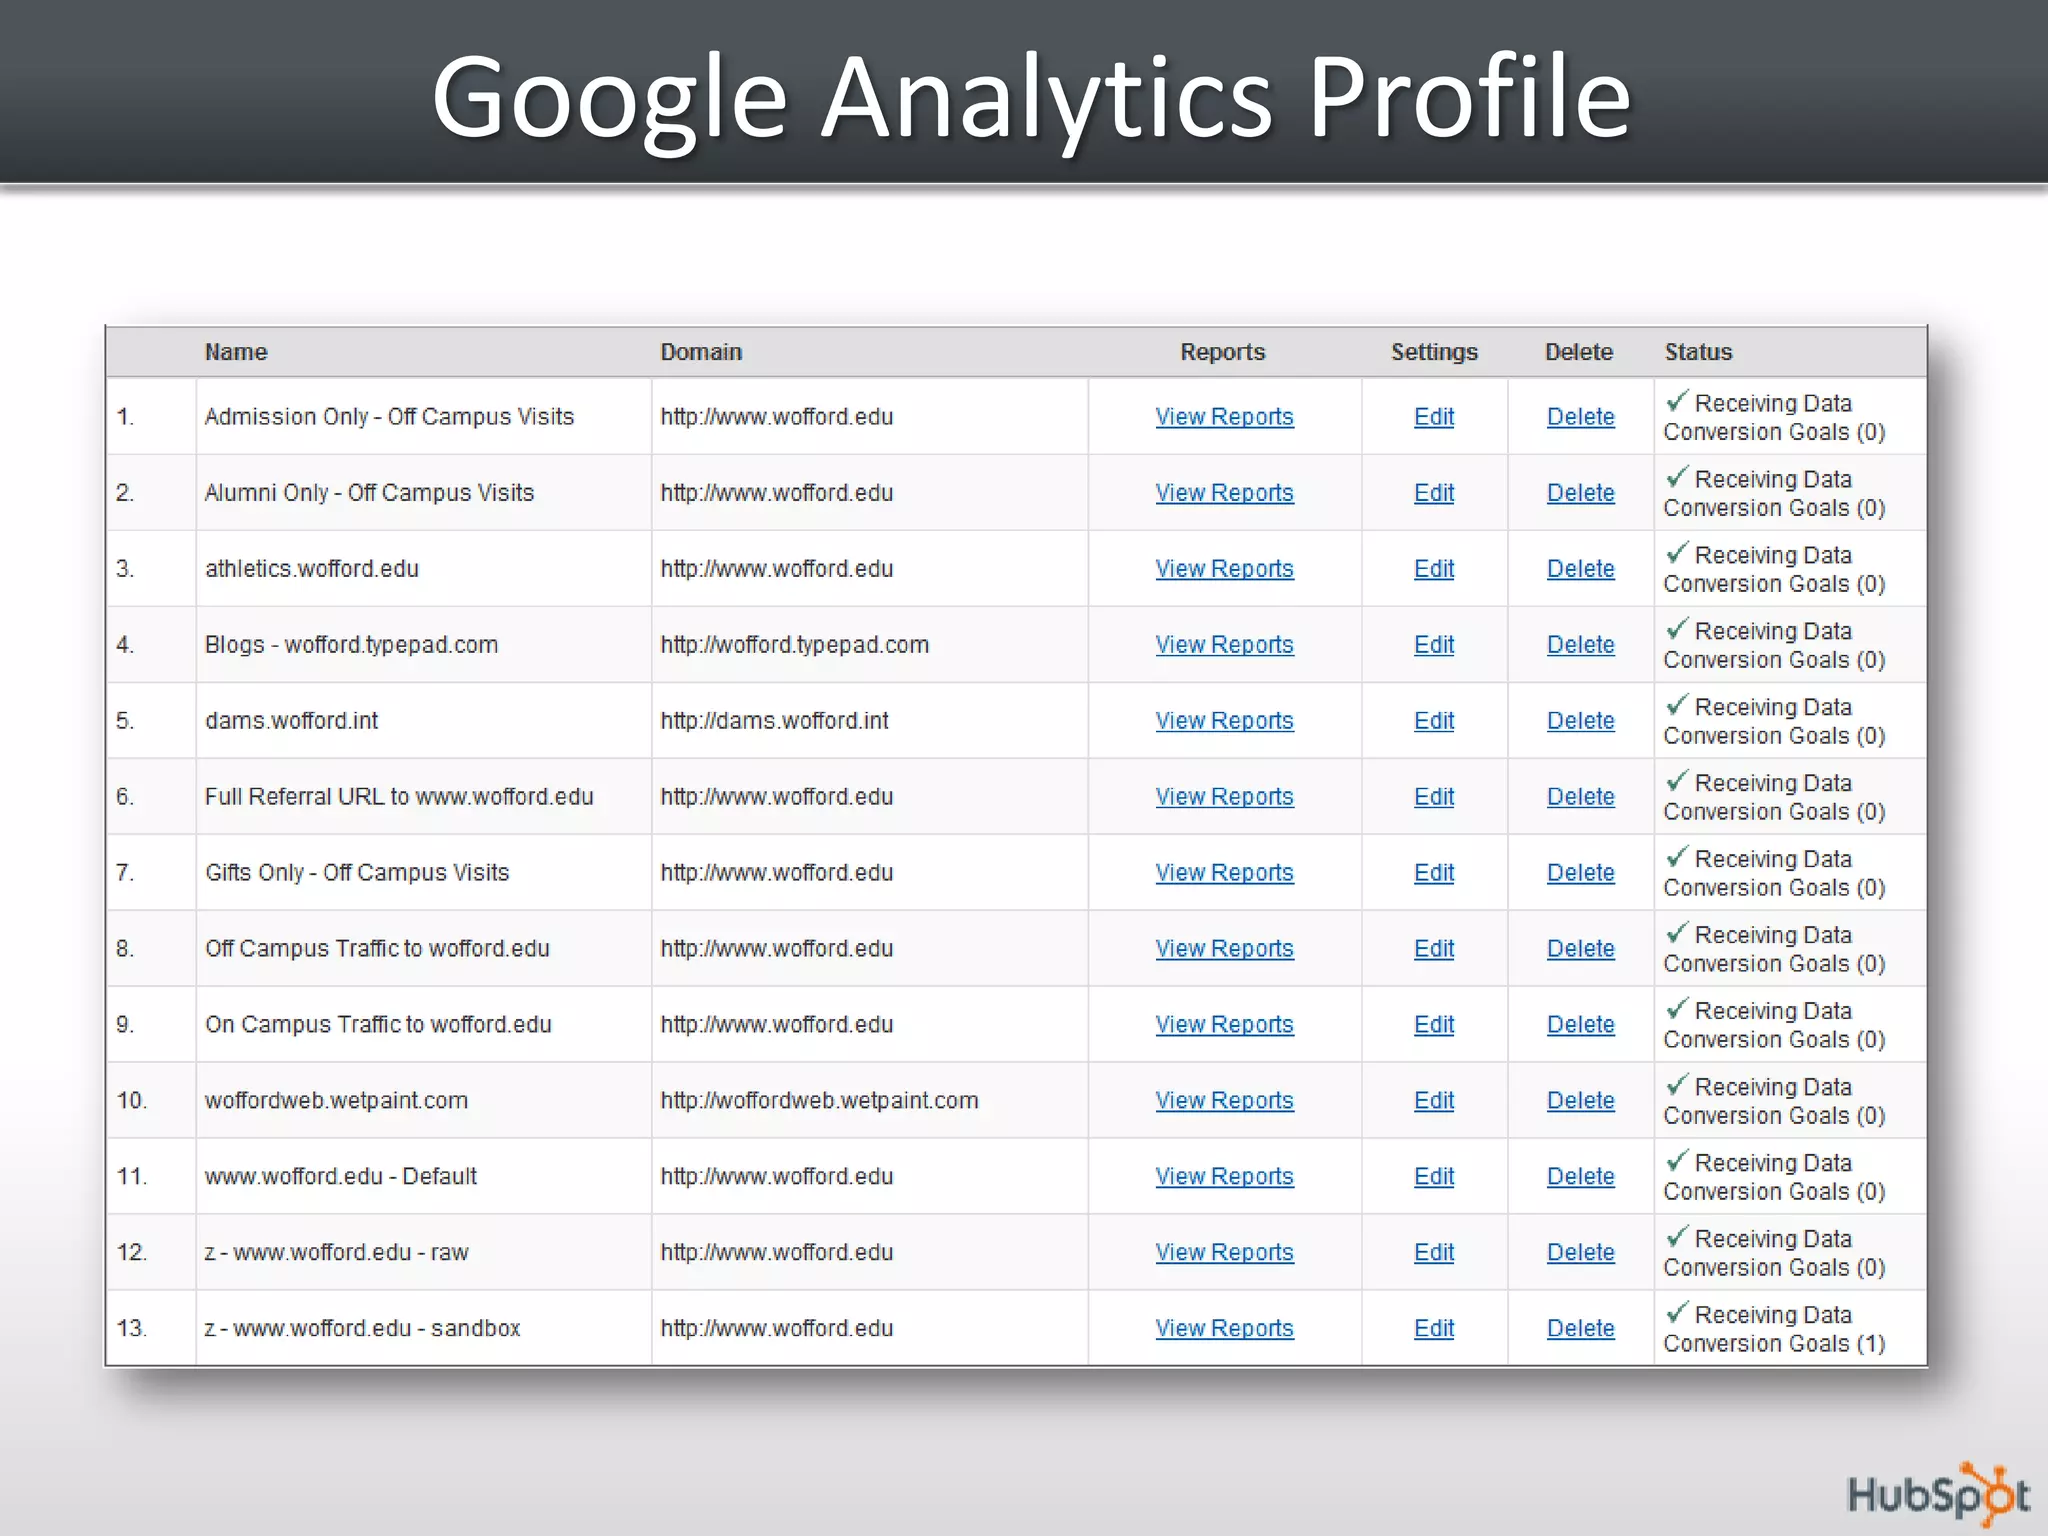Edit the Gifts Only - Off Campus Visits profile
The height and width of the screenshot is (1536, 2048).
(x=1433, y=873)
